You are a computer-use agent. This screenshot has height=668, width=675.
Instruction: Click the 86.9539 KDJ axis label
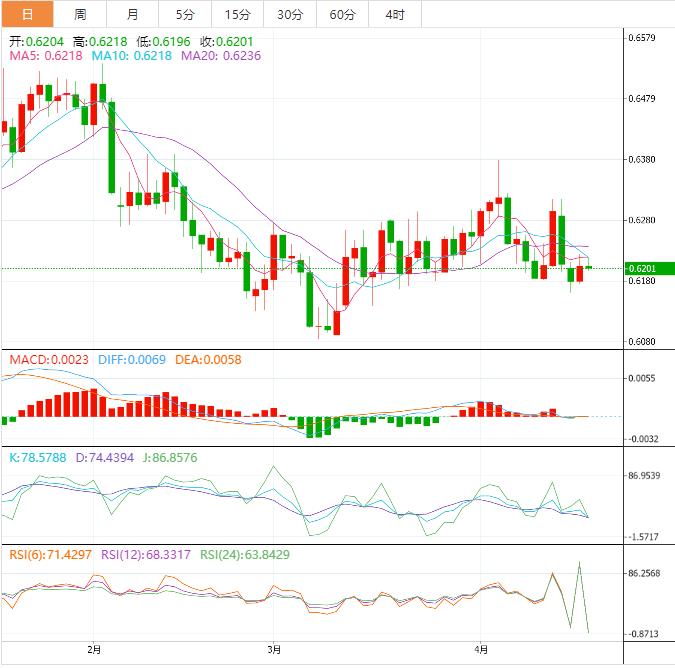(644, 476)
